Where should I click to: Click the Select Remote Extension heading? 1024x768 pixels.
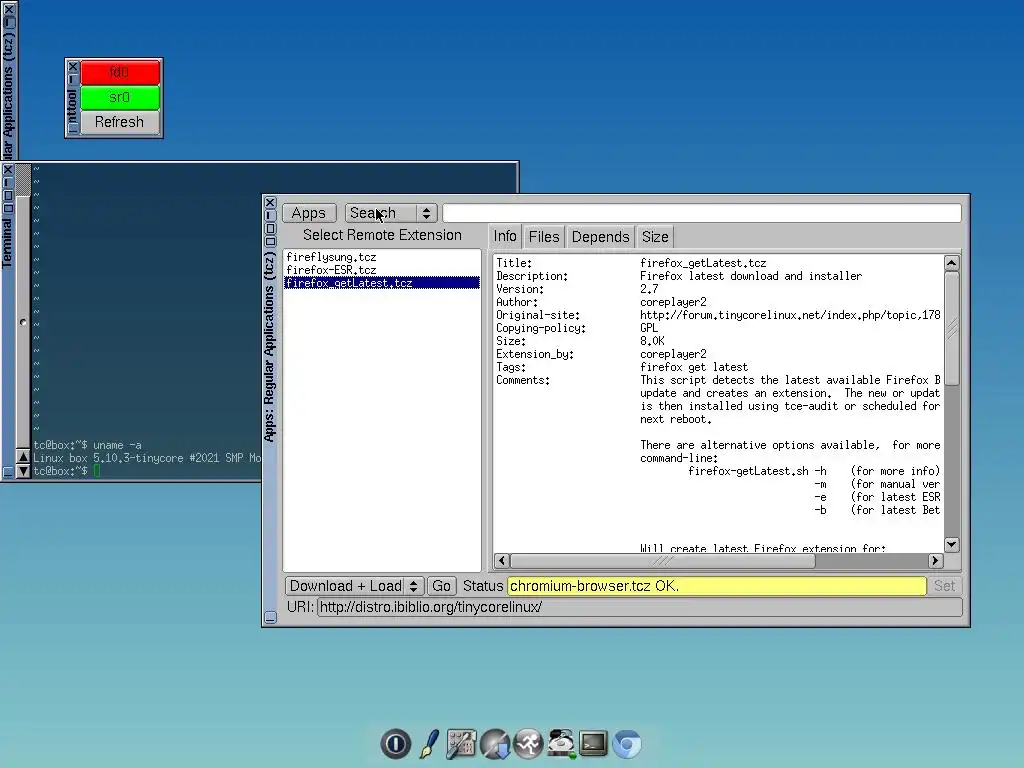click(382, 235)
